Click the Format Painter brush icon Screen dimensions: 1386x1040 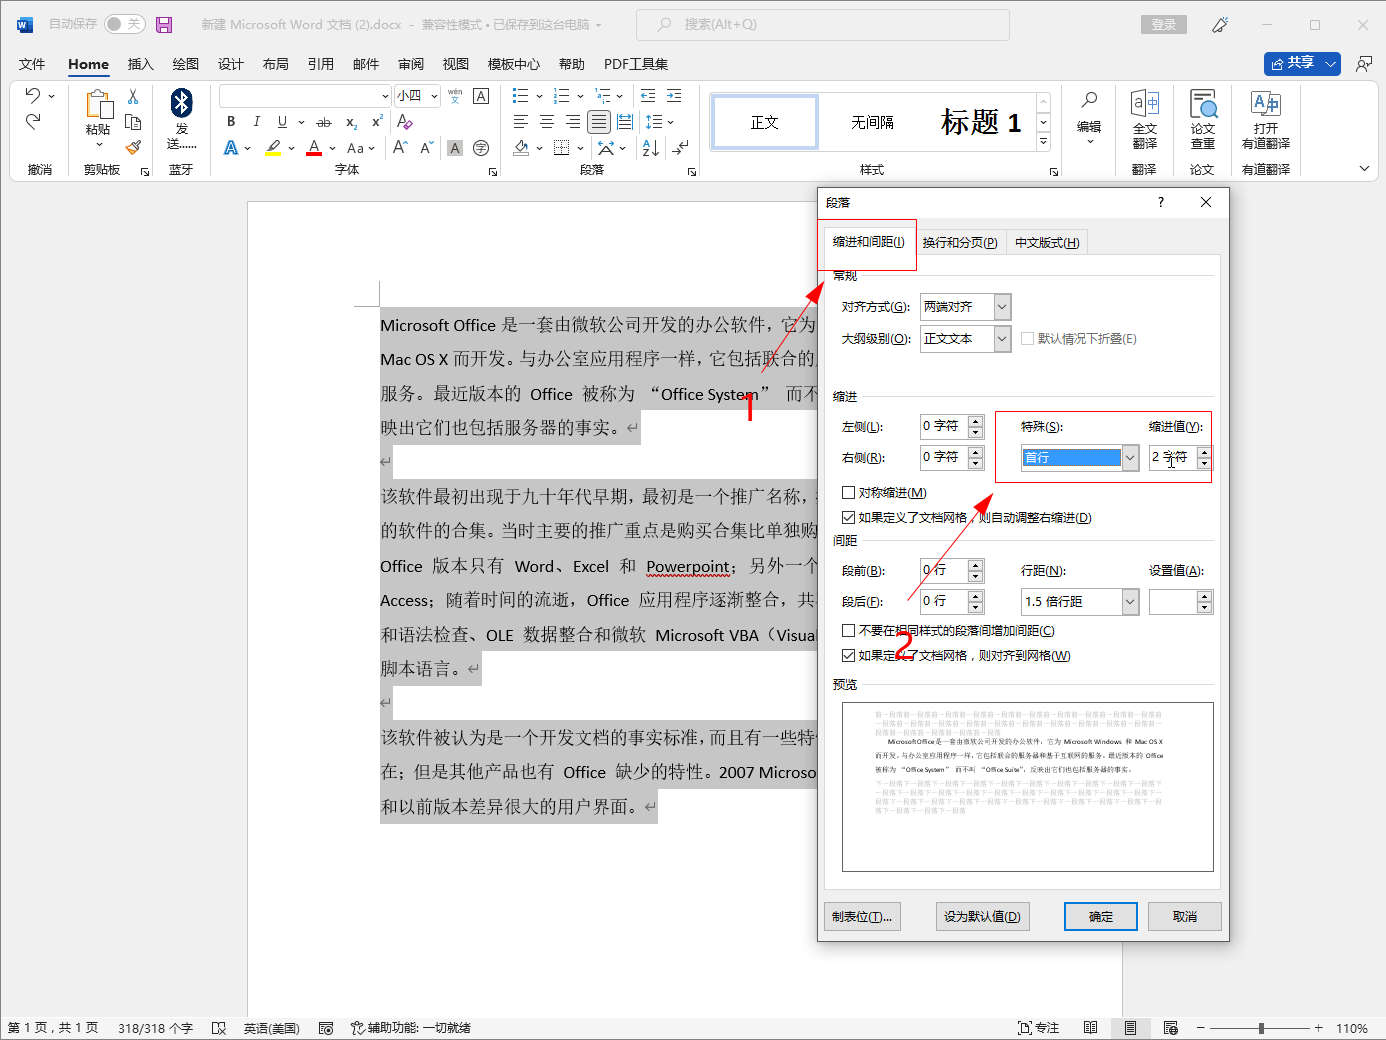click(133, 147)
